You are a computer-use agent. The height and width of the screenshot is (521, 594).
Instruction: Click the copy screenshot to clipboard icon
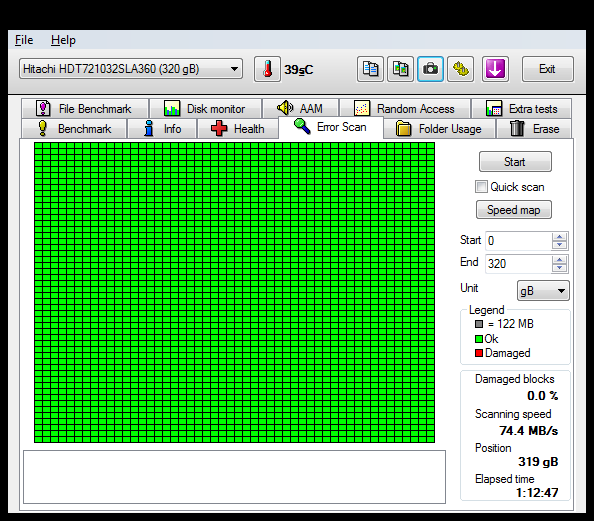click(x=400, y=69)
